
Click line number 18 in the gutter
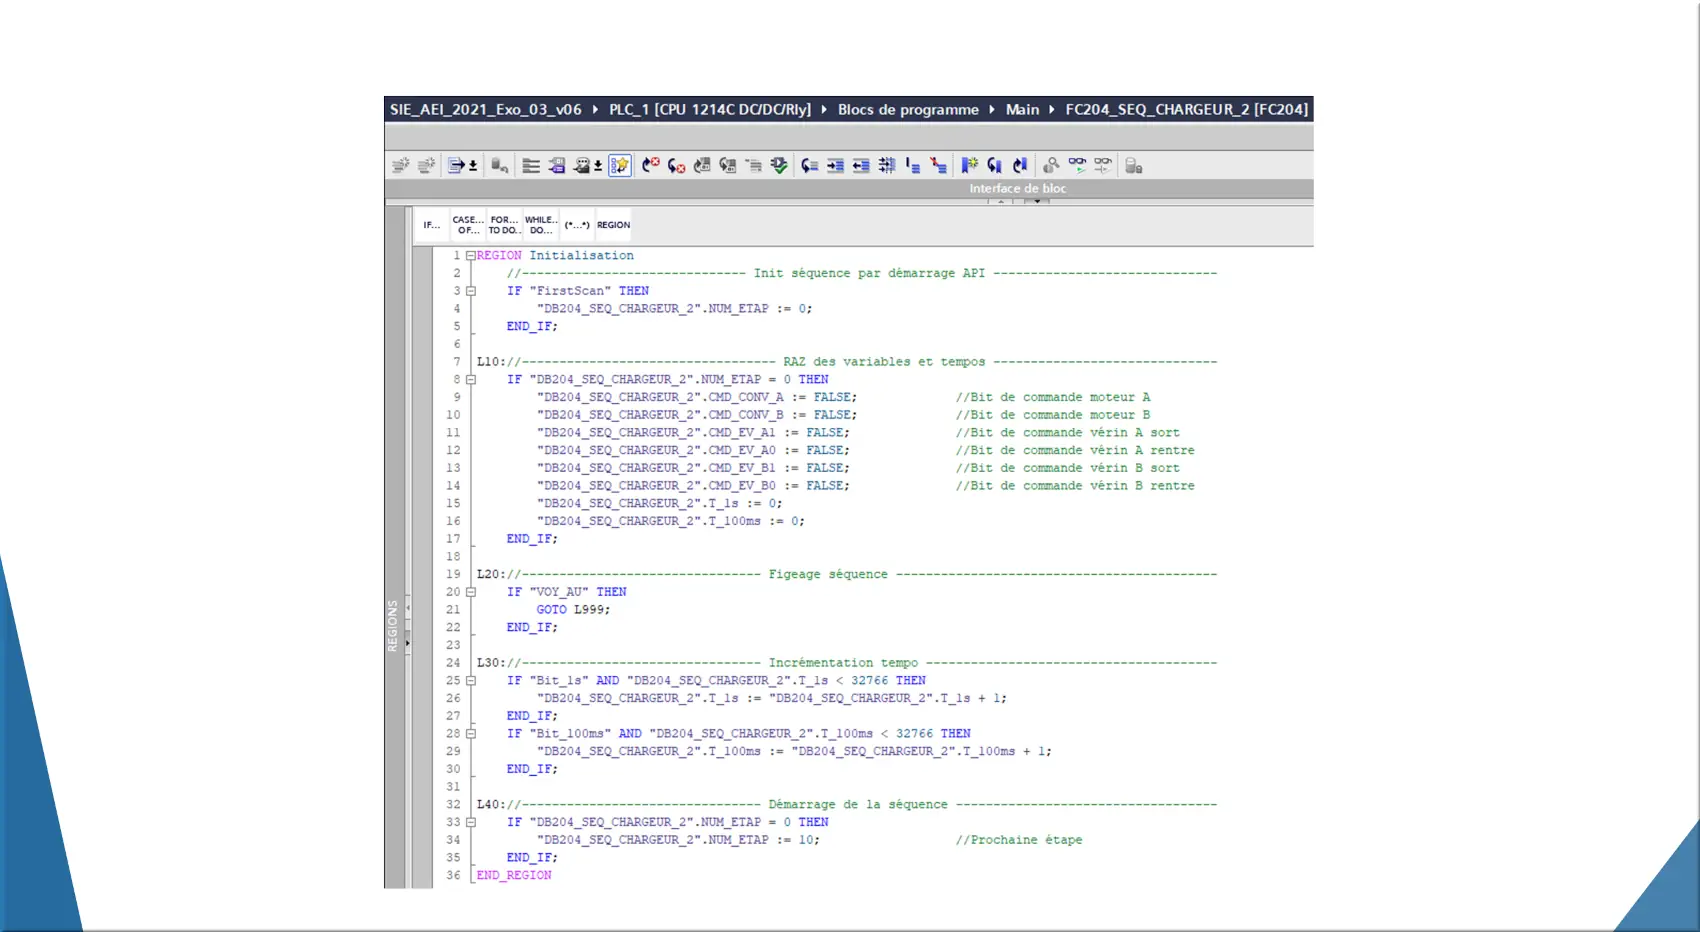453,557
